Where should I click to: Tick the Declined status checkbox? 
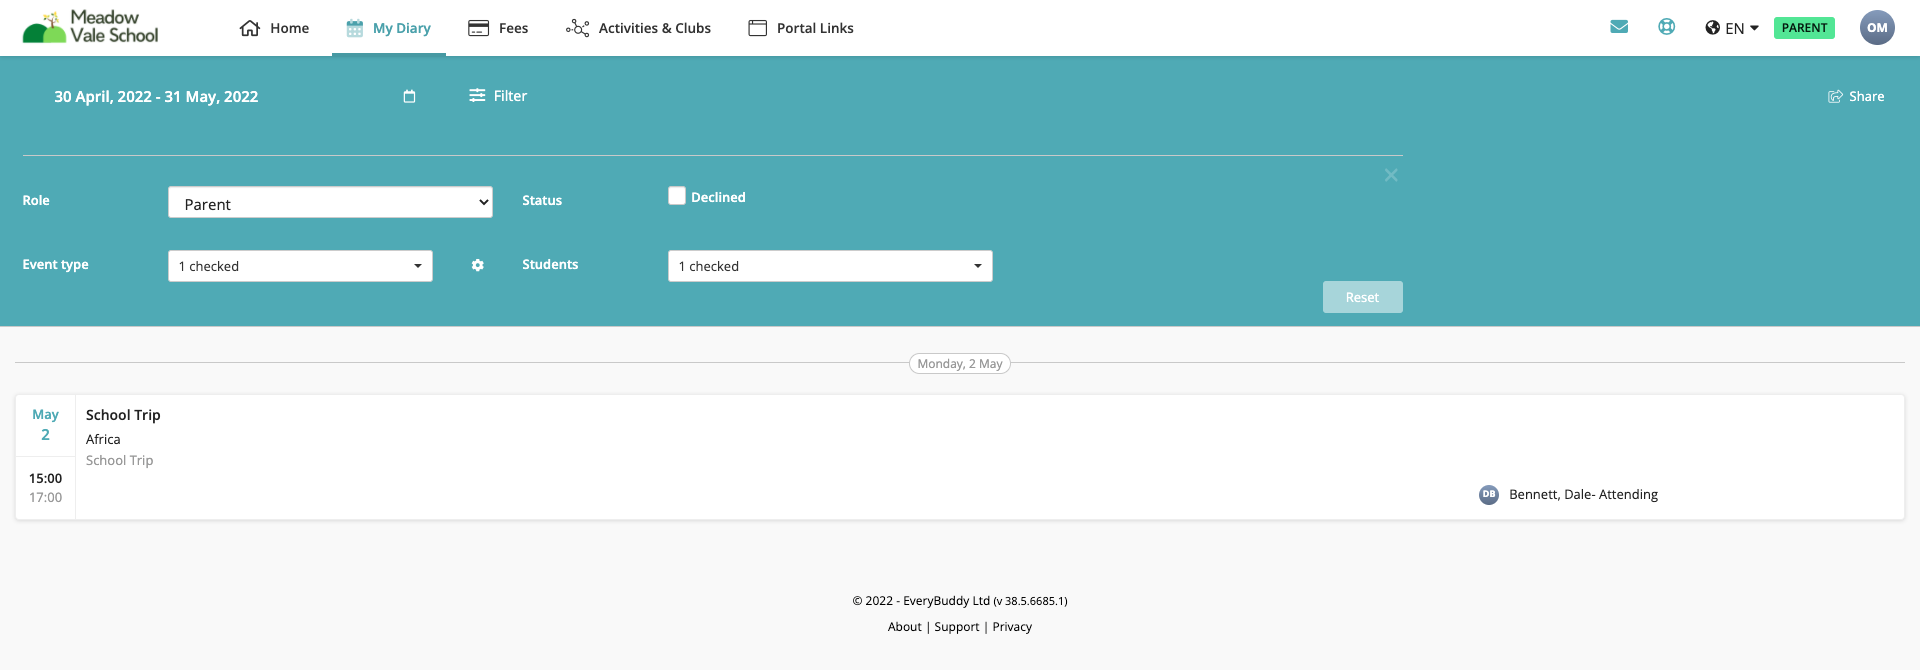(x=677, y=196)
